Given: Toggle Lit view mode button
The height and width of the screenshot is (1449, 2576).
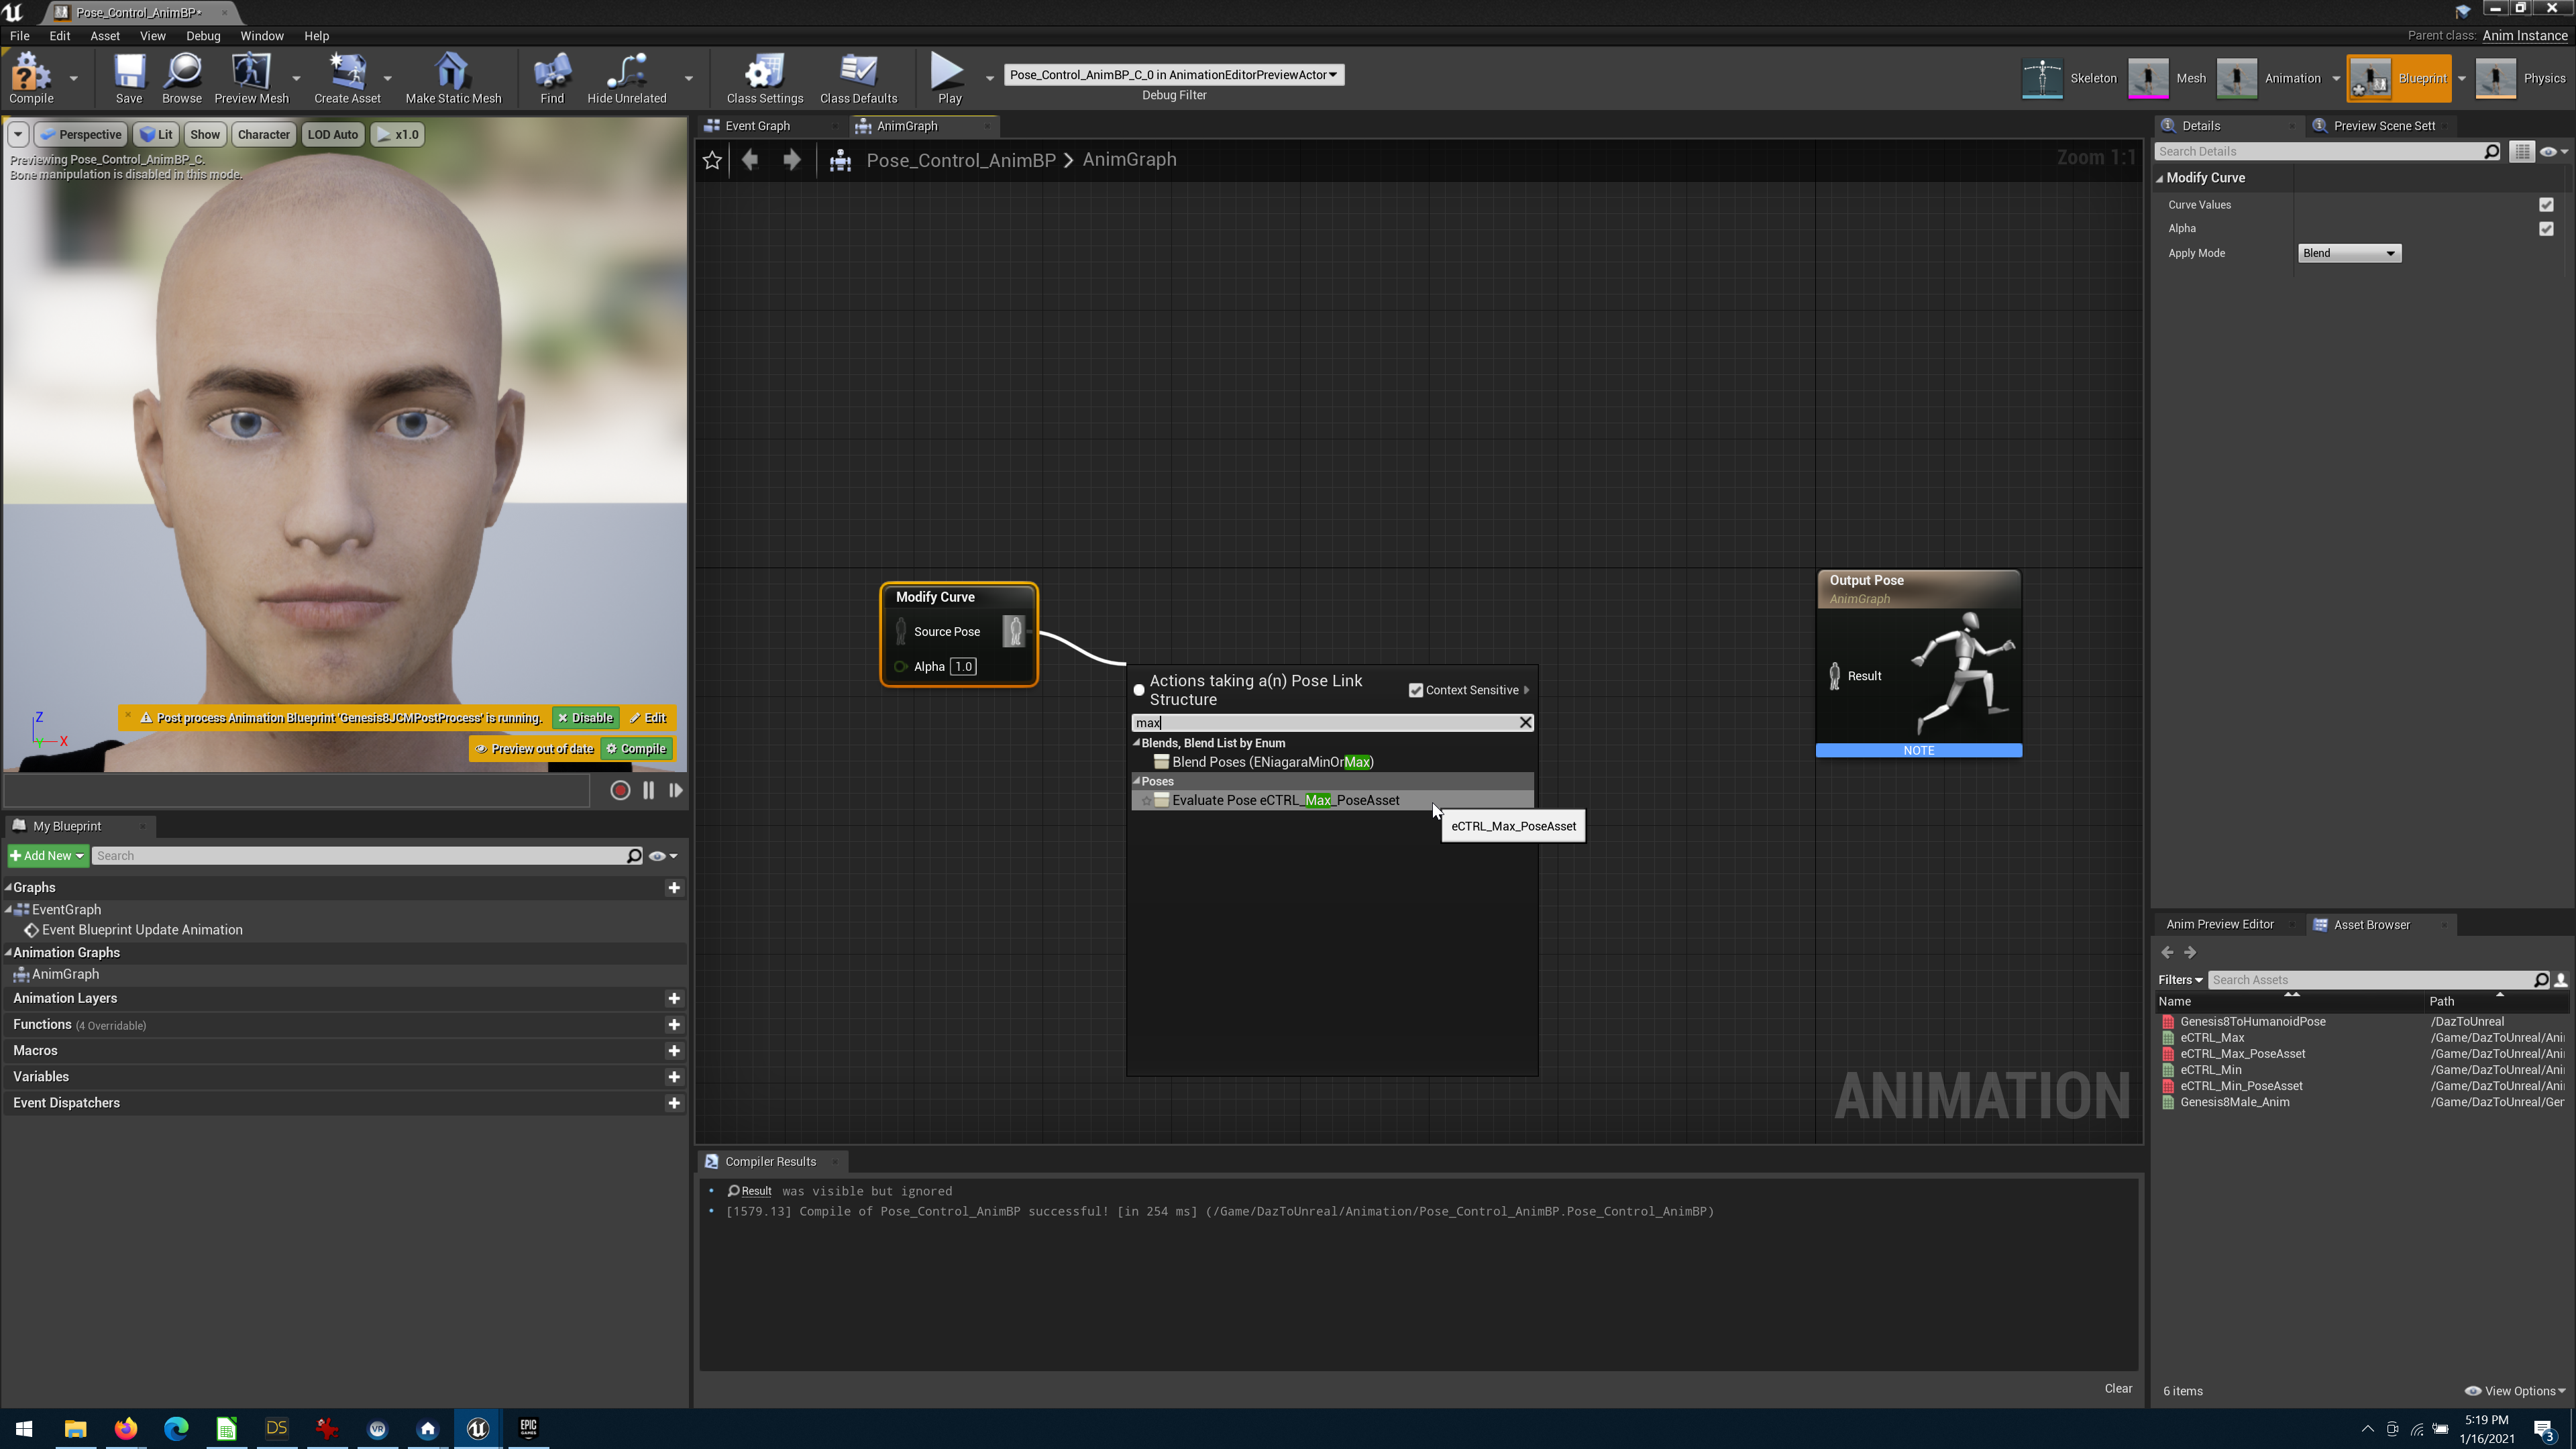Looking at the screenshot, I should [x=156, y=134].
